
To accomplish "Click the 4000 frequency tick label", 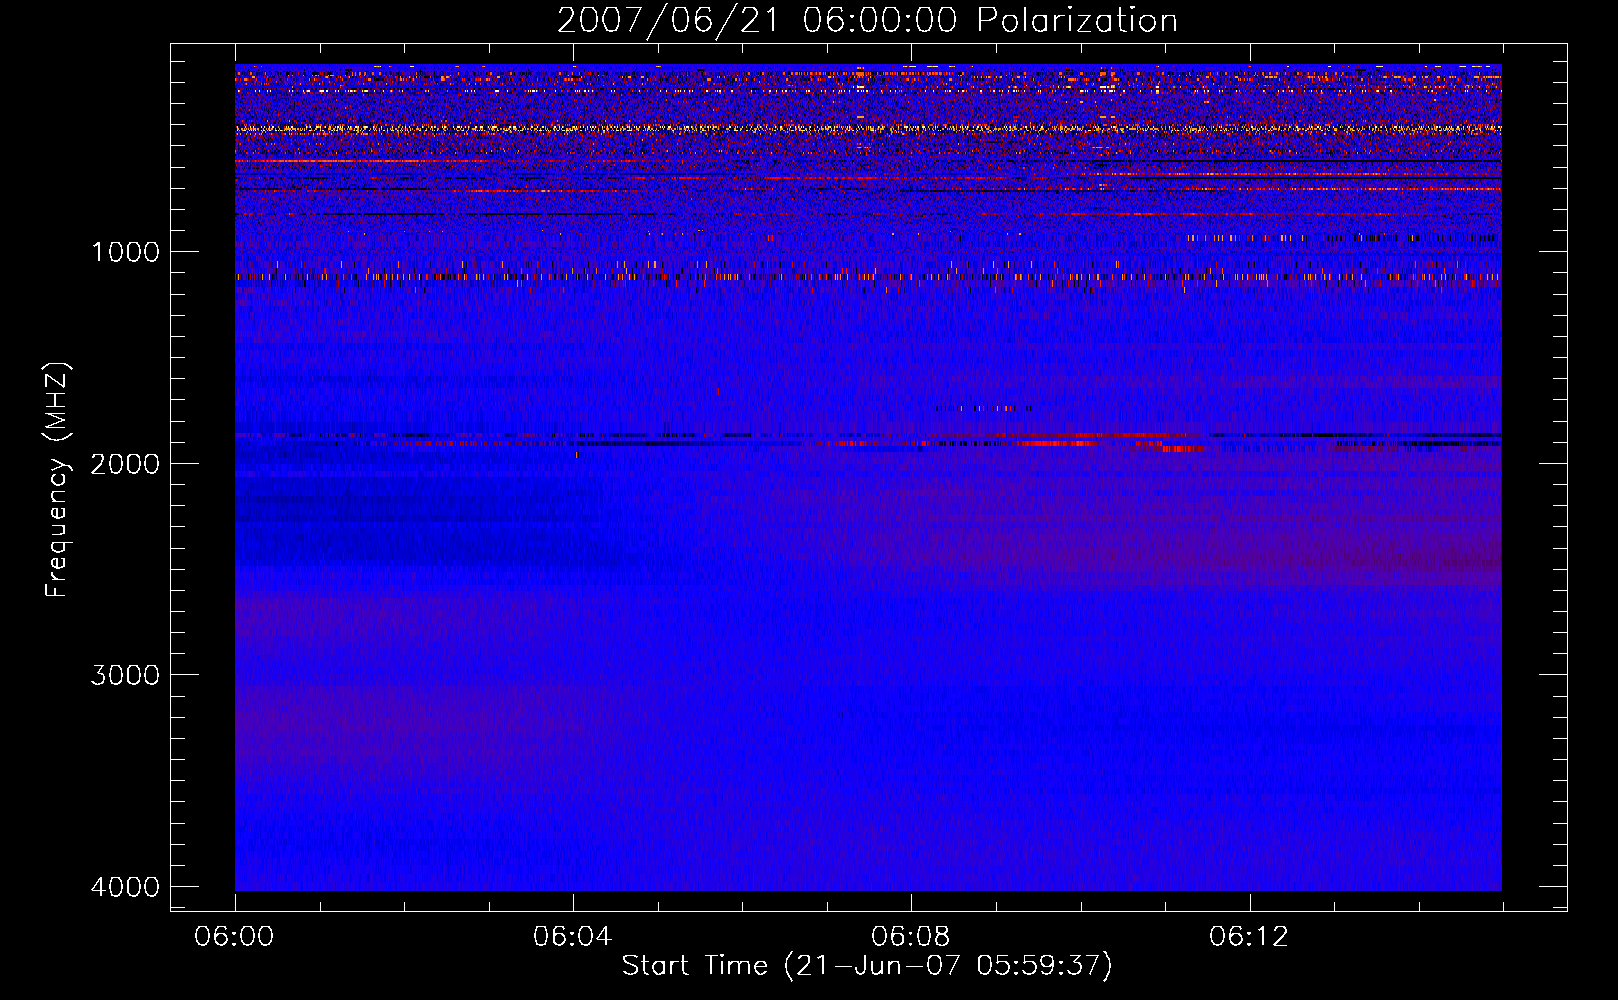I will click(125, 887).
